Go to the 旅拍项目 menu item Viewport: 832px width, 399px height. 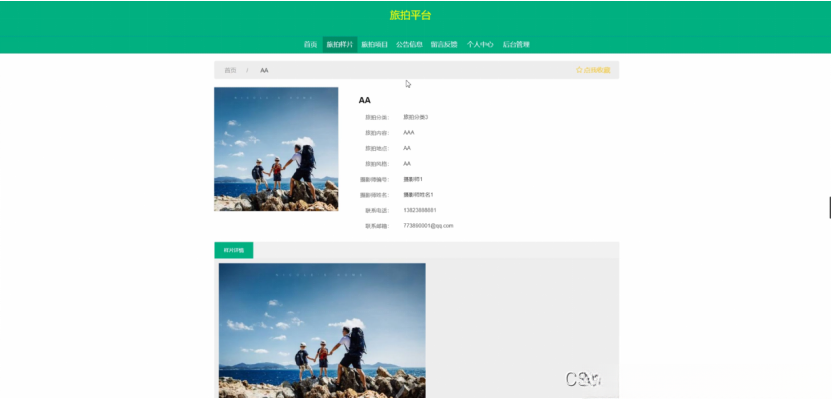tap(375, 45)
